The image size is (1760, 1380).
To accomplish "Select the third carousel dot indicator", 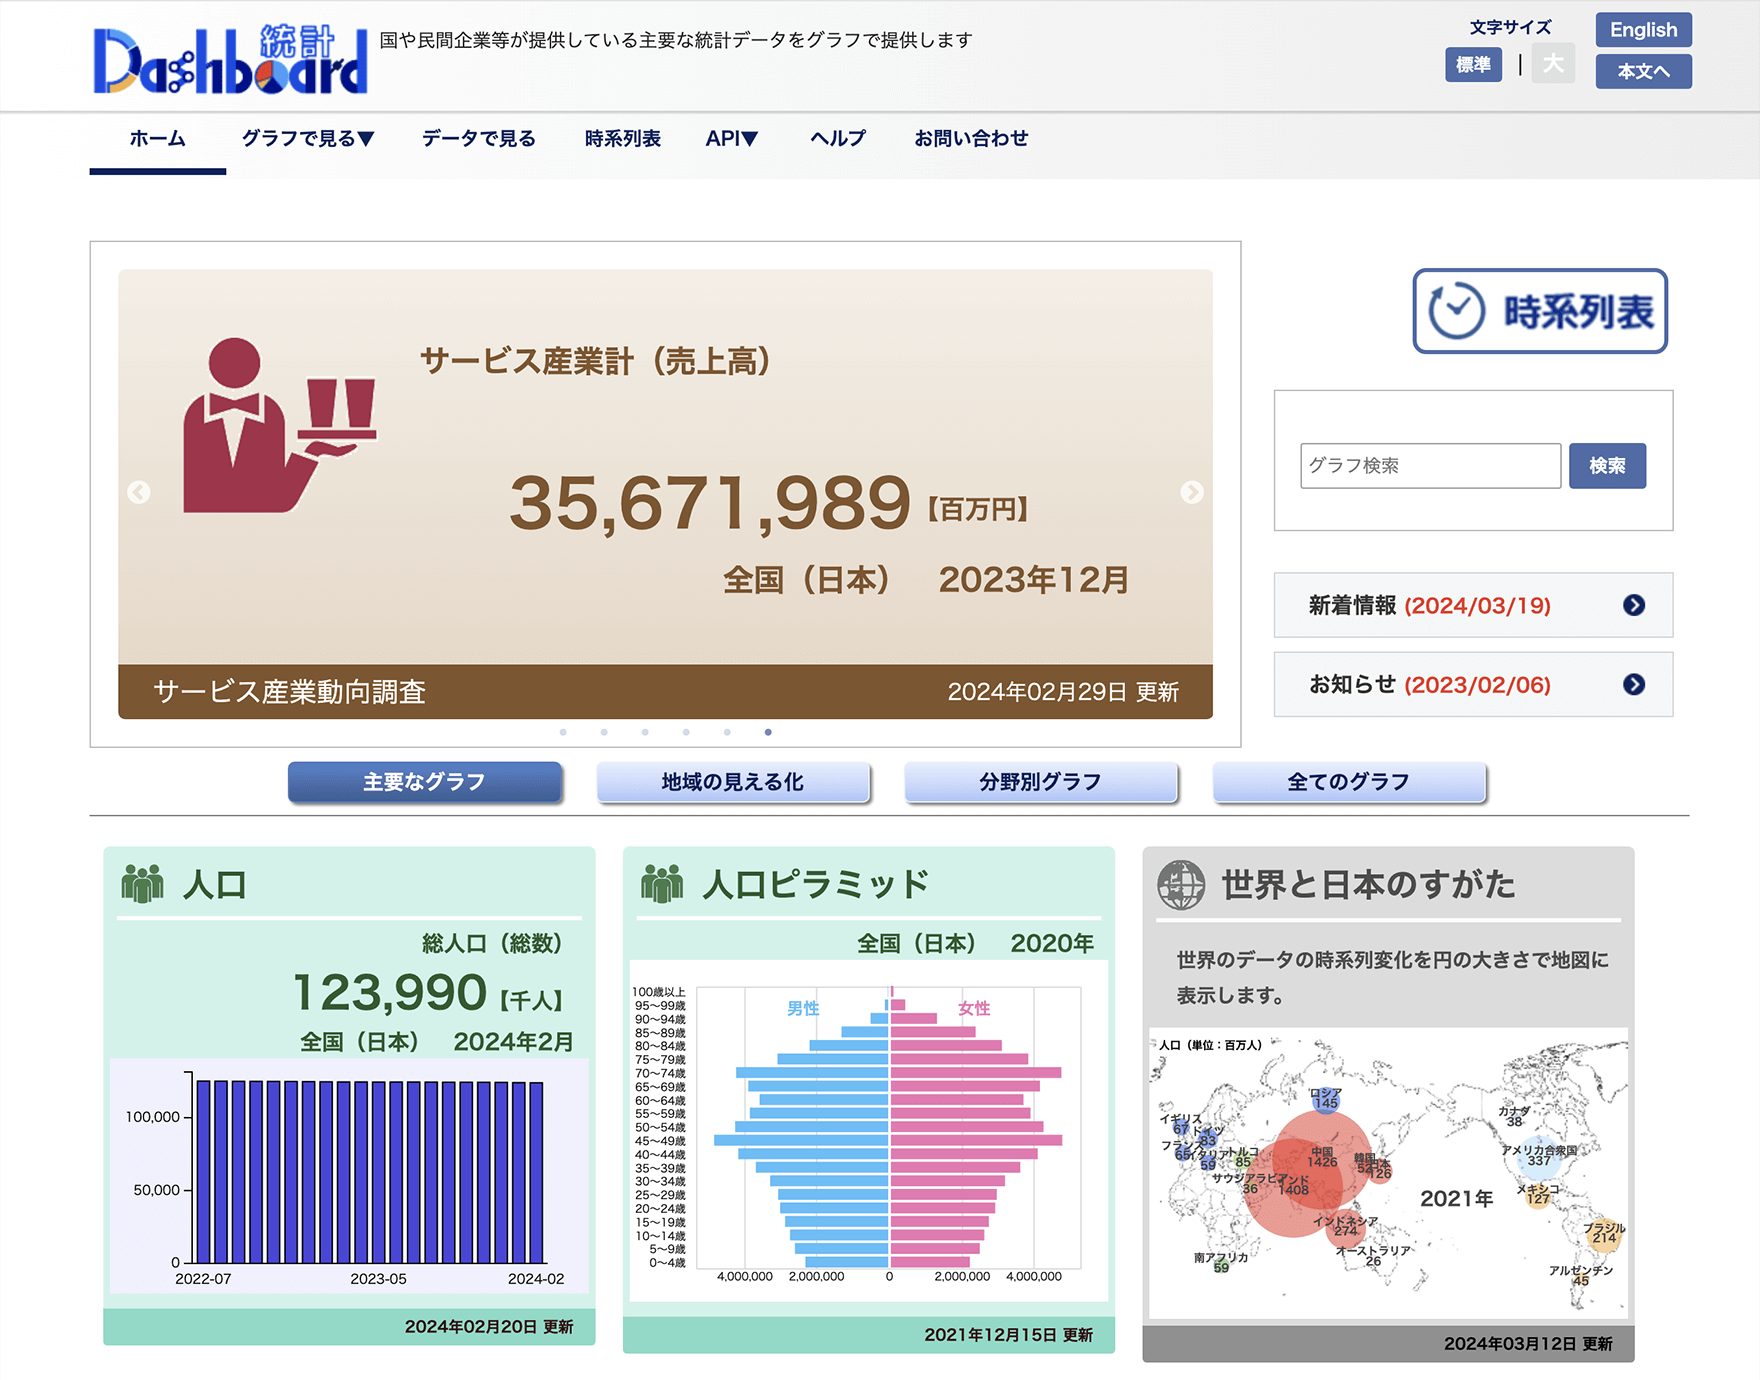I will click(x=645, y=732).
